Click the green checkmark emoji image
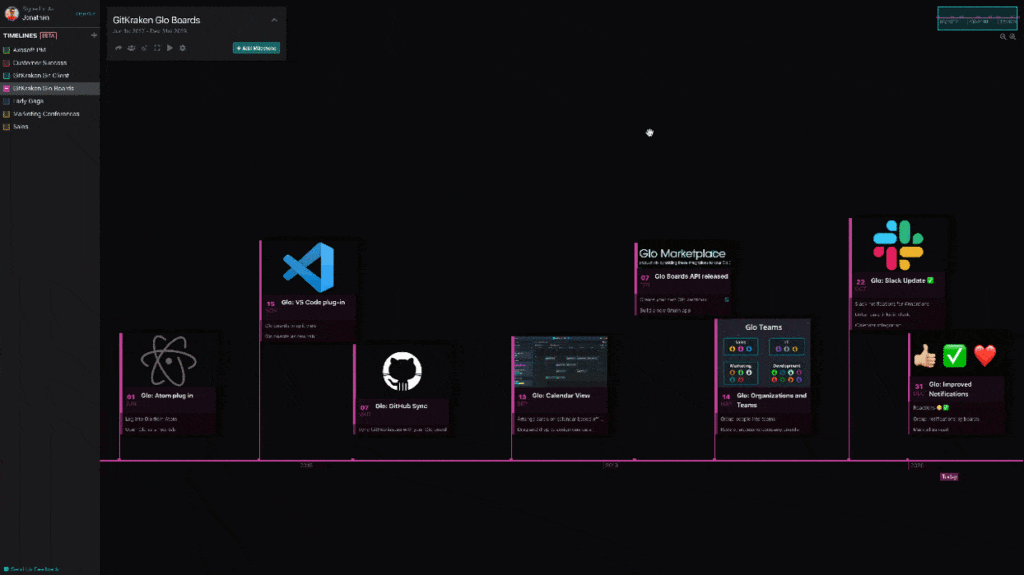1024x575 pixels. pos(954,356)
